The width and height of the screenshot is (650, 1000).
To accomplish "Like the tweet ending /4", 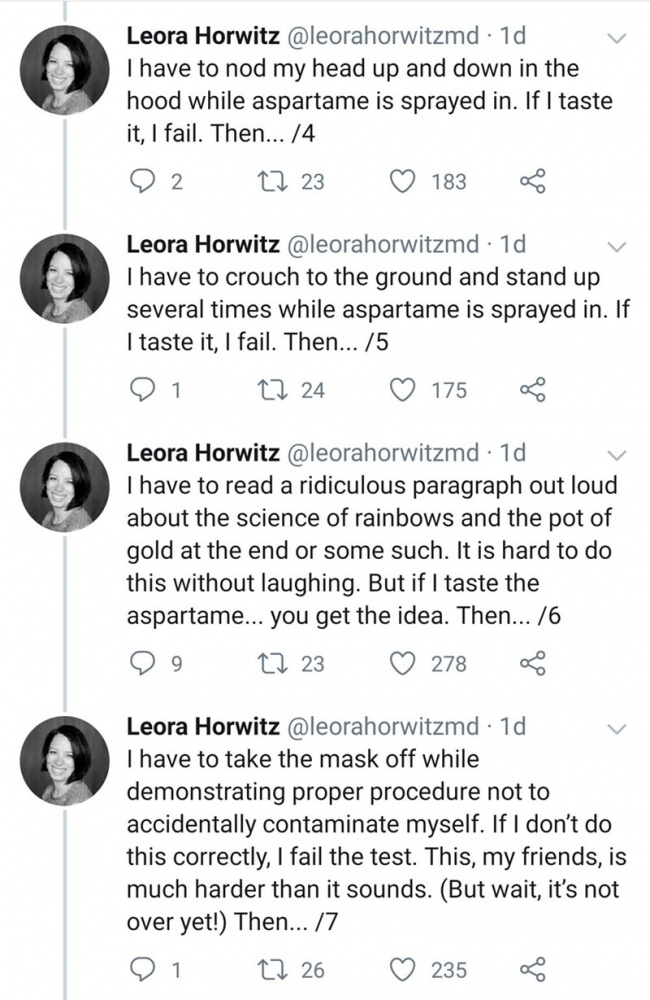I will (x=405, y=181).
